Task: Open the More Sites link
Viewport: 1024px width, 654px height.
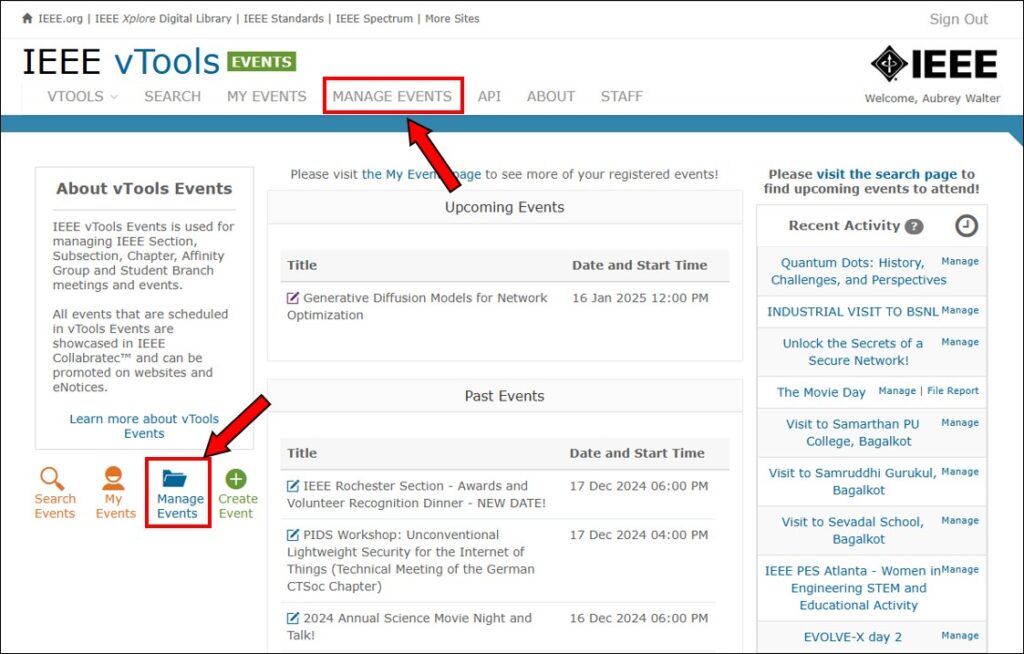Action: click(452, 19)
